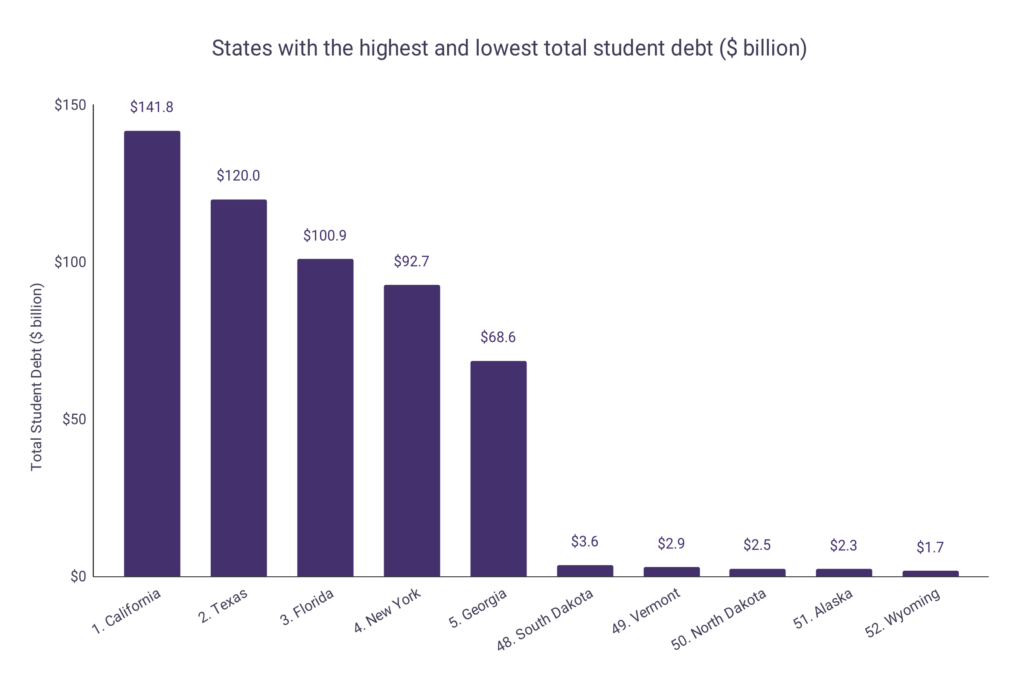Click the California bar
Viewport: 1024px width, 683px height.
(x=152, y=354)
